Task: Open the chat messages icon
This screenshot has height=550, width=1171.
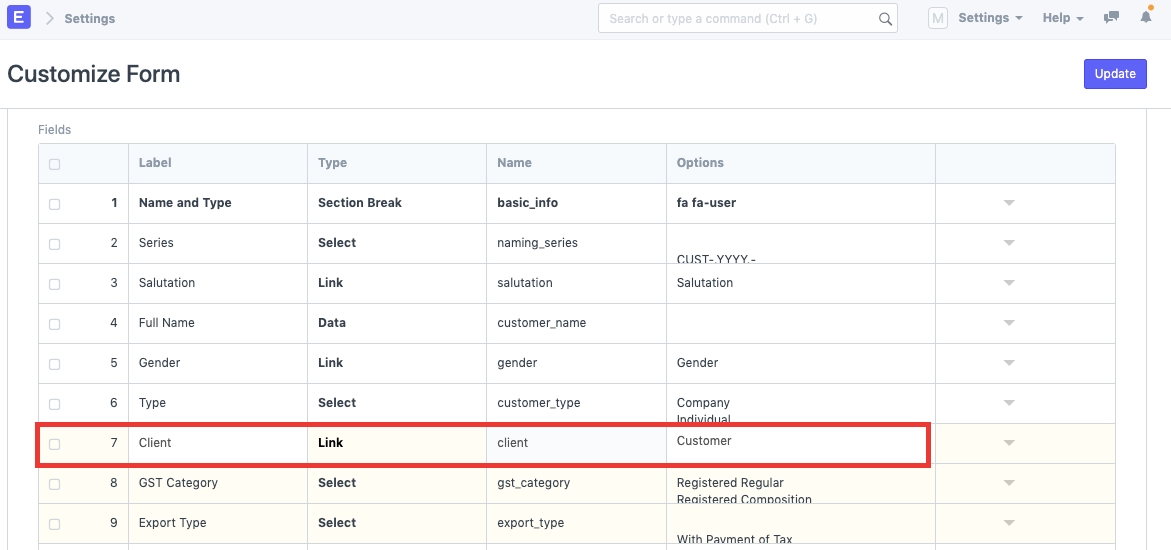Action: click(1111, 18)
